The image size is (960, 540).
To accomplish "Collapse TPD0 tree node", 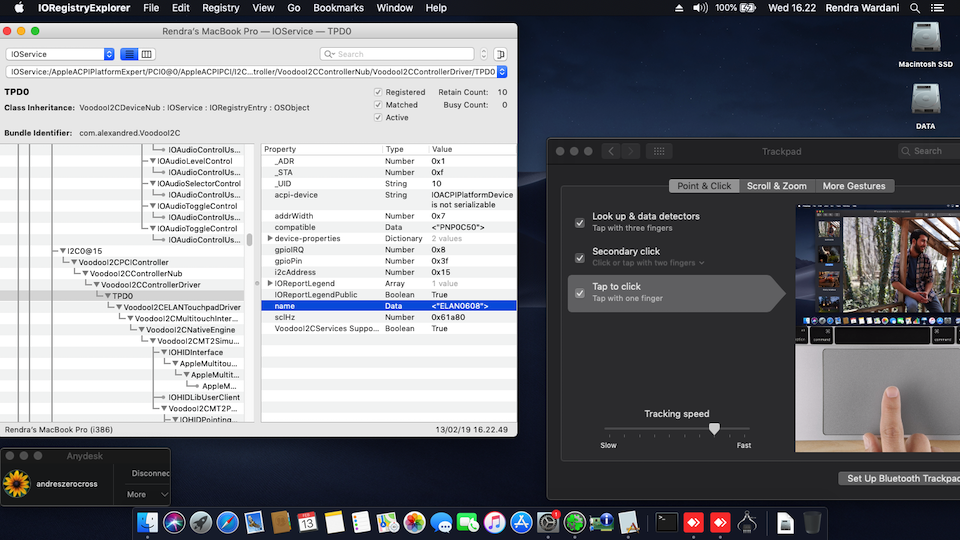I will click(107, 296).
